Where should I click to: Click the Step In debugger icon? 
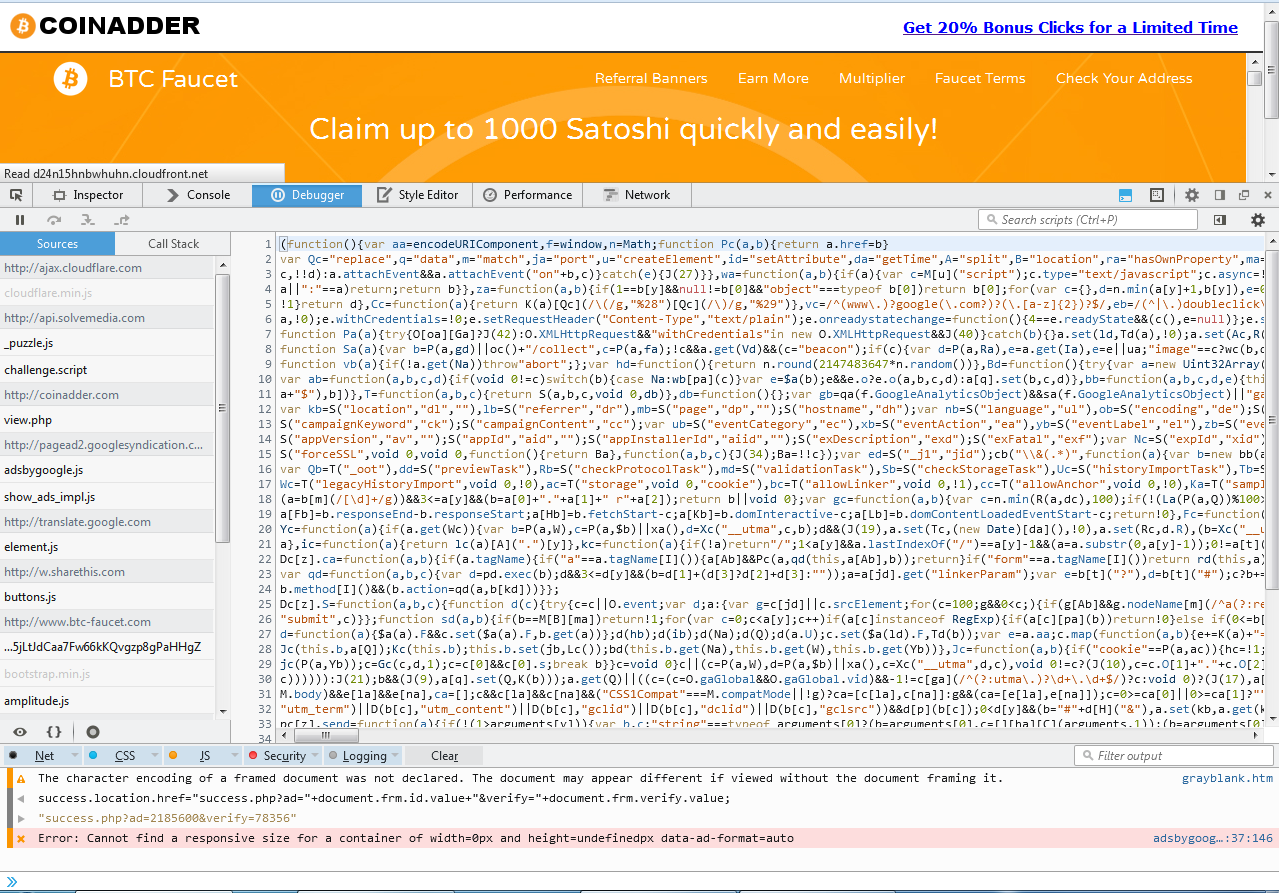88,220
